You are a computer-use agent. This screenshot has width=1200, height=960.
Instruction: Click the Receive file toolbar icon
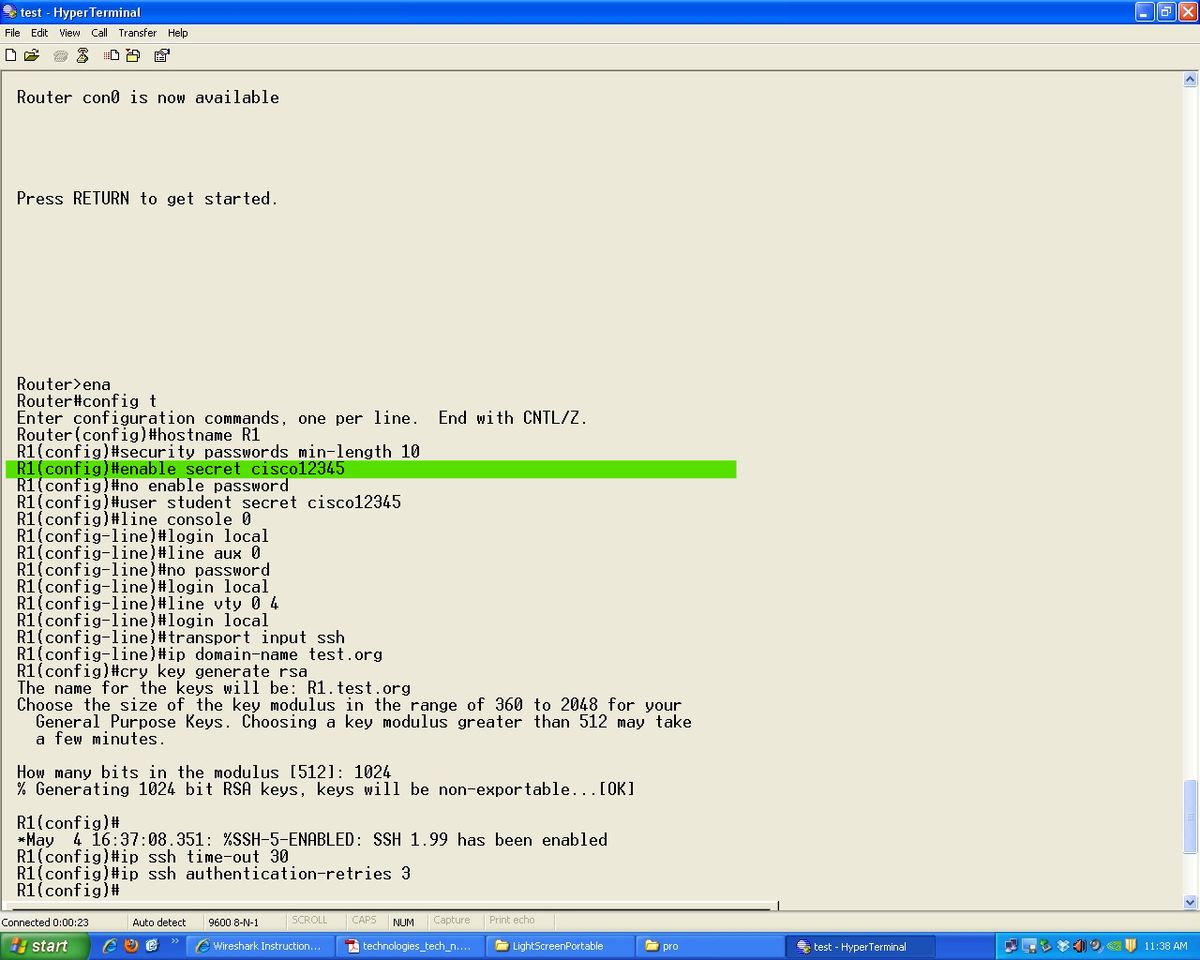(132, 56)
